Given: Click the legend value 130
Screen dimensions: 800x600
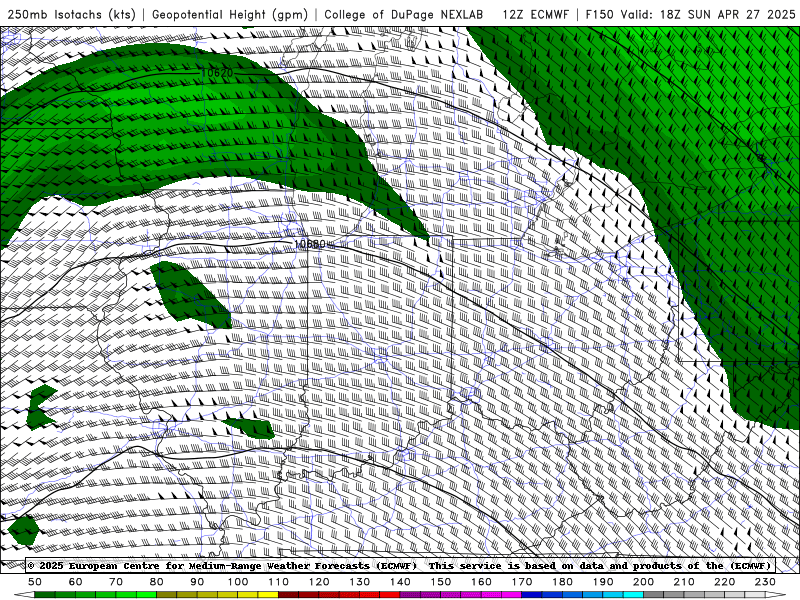Looking at the screenshot, I should pyautogui.click(x=359, y=582).
